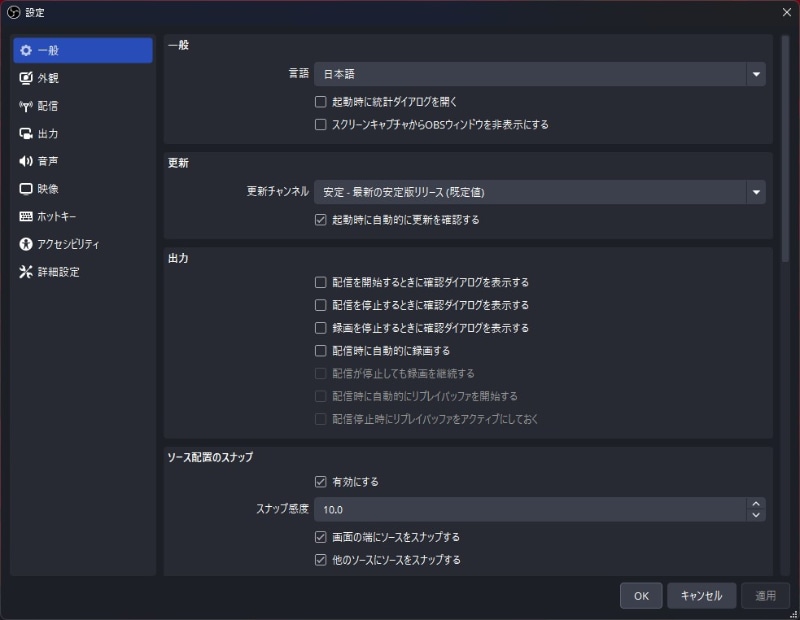This screenshot has width=800, height=620.
Task: Disable 画面の端にソースをスナップする checkbox
Action: pyautogui.click(x=321, y=537)
